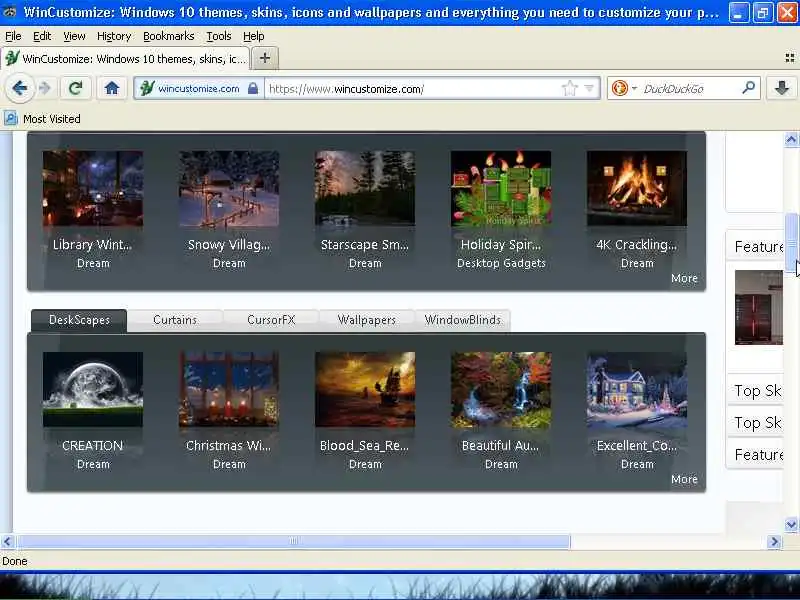Click the horizontal scrollbar right arrow
This screenshot has width=800, height=600.
coord(774,541)
